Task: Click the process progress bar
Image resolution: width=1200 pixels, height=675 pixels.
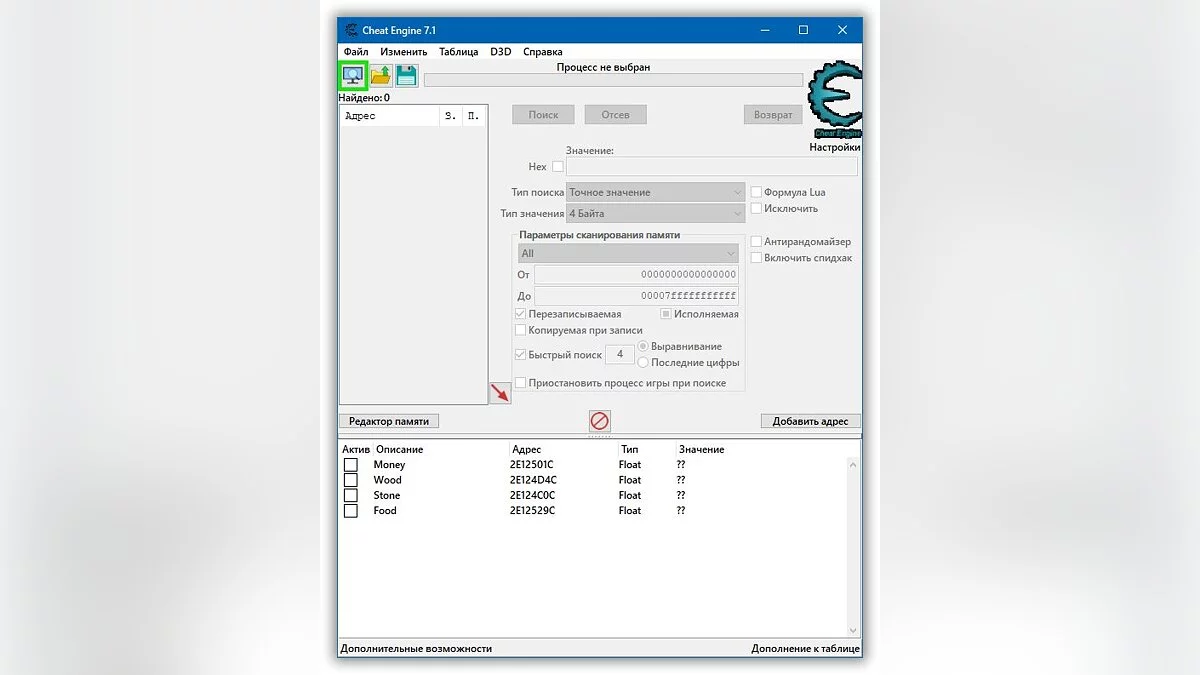Action: (613, 80)
